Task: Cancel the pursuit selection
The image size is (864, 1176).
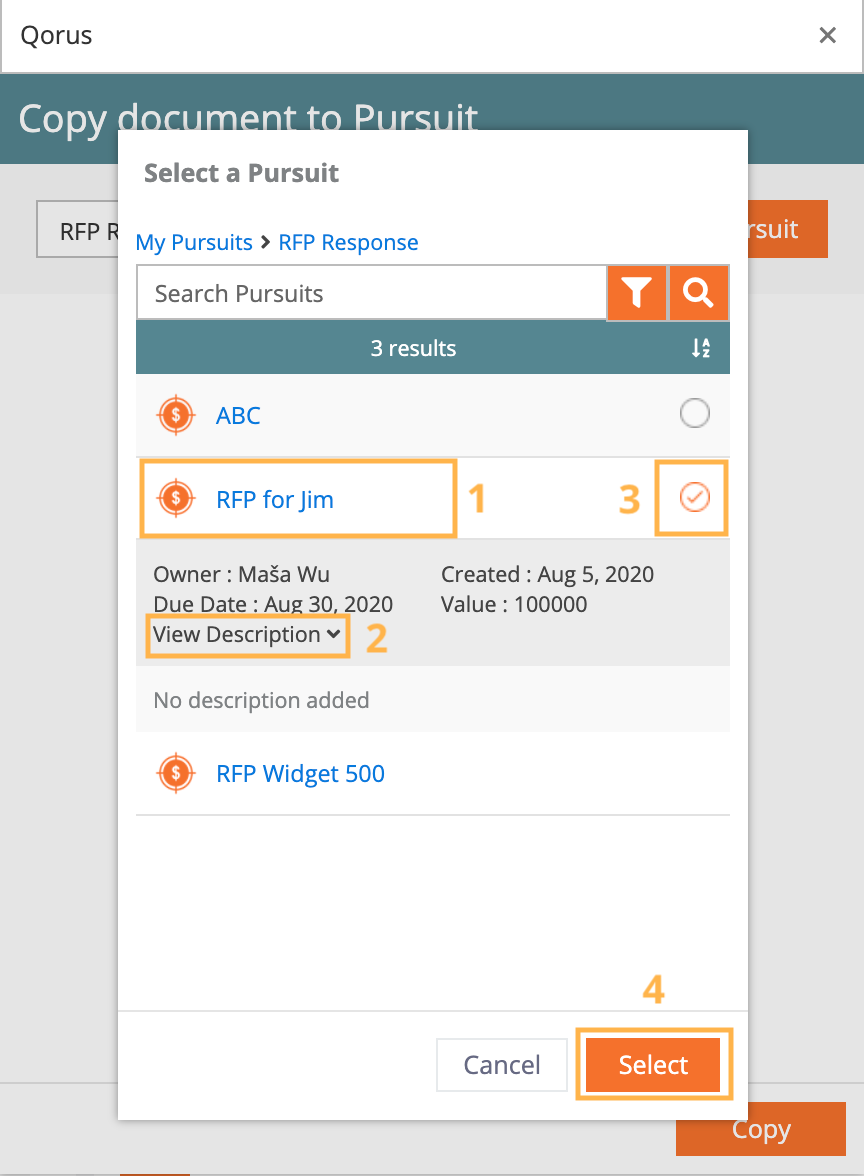Action: [502, 1064]
